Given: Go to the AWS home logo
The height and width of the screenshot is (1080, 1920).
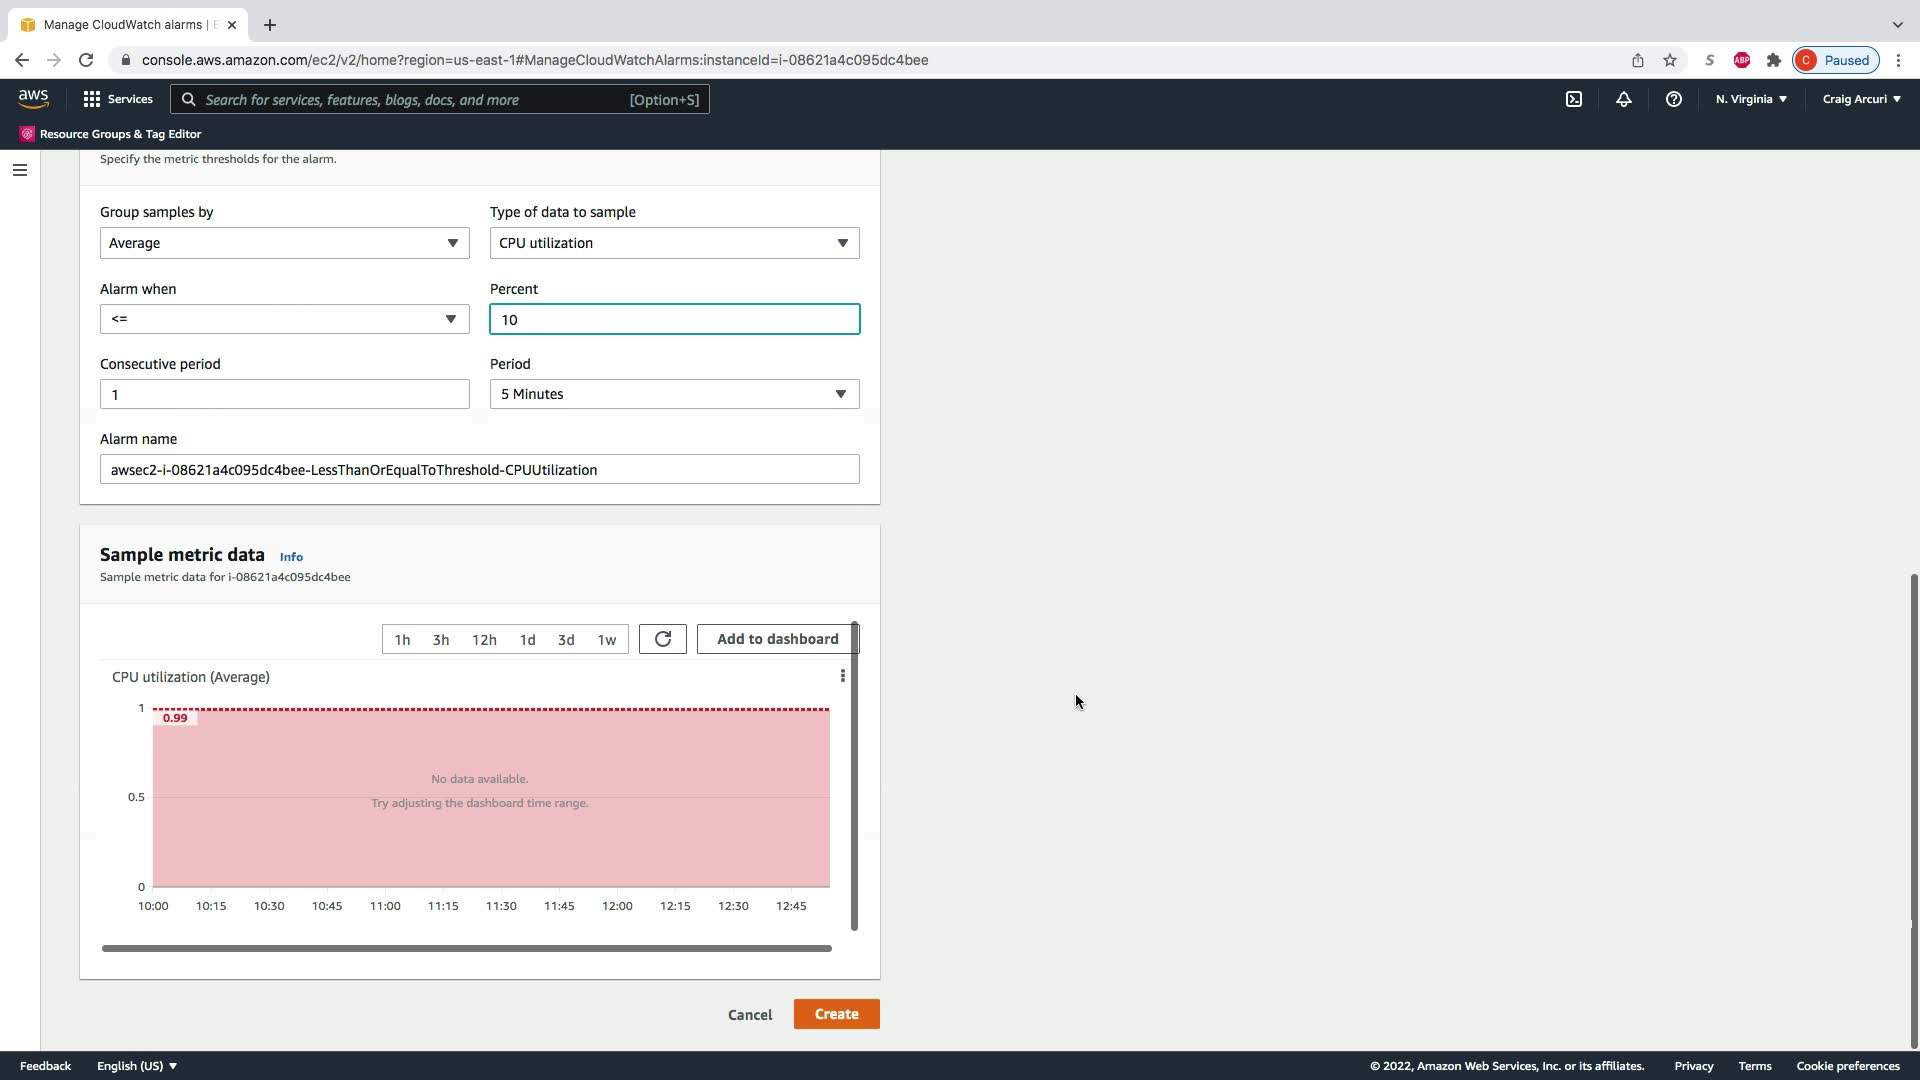Looking at the screenshot, I should click(33, 98).
